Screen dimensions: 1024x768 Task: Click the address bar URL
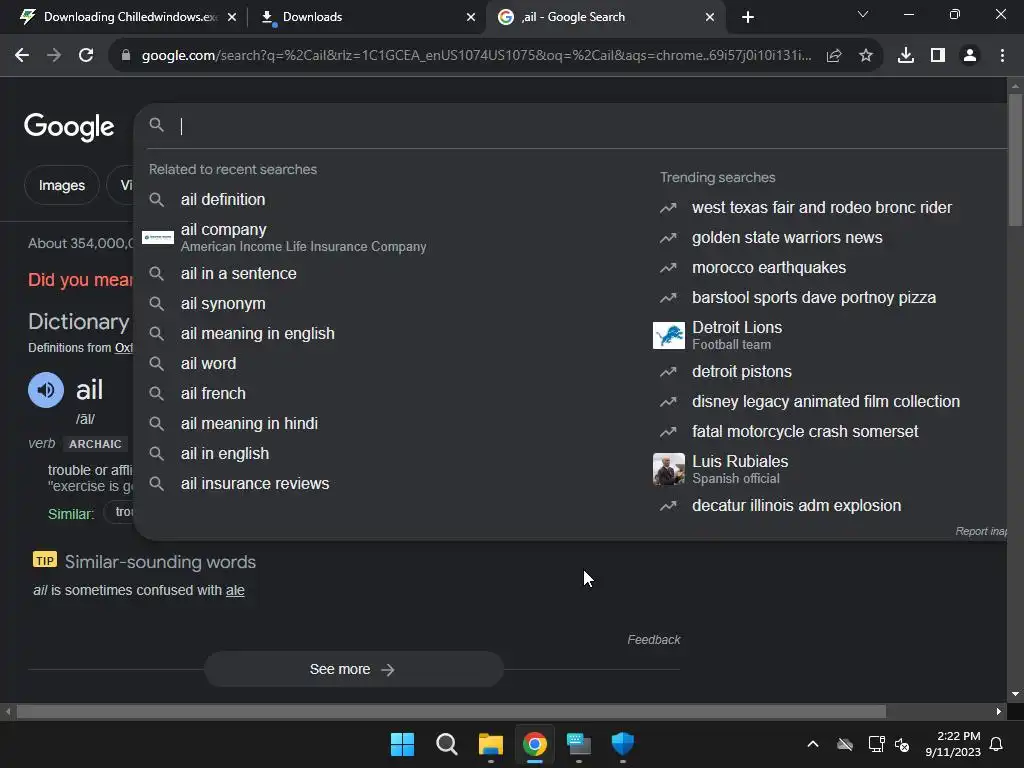(x=476, y=56)
